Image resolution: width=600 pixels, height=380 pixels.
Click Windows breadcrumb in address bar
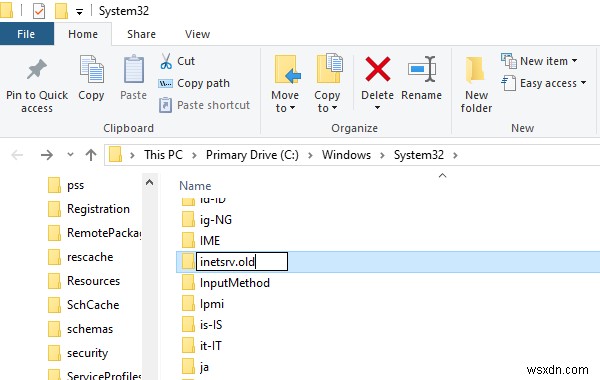[346, 155]
